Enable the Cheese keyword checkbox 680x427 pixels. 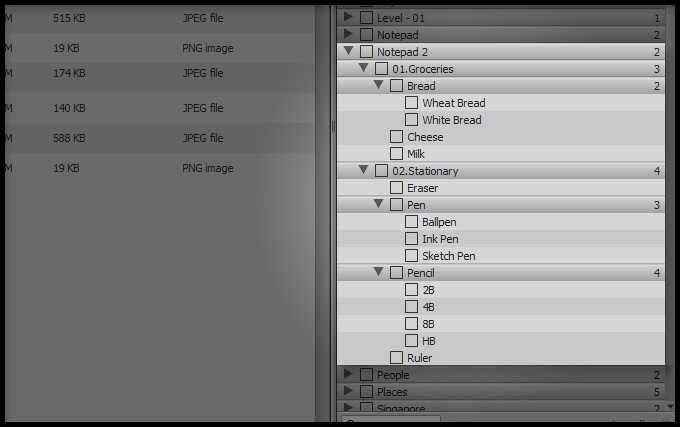(x=397, y=137)
